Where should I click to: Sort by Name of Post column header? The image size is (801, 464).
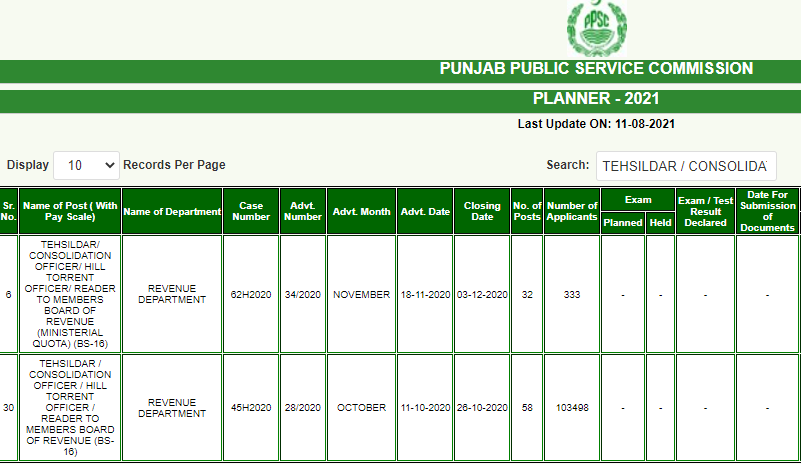click(70, 211)
